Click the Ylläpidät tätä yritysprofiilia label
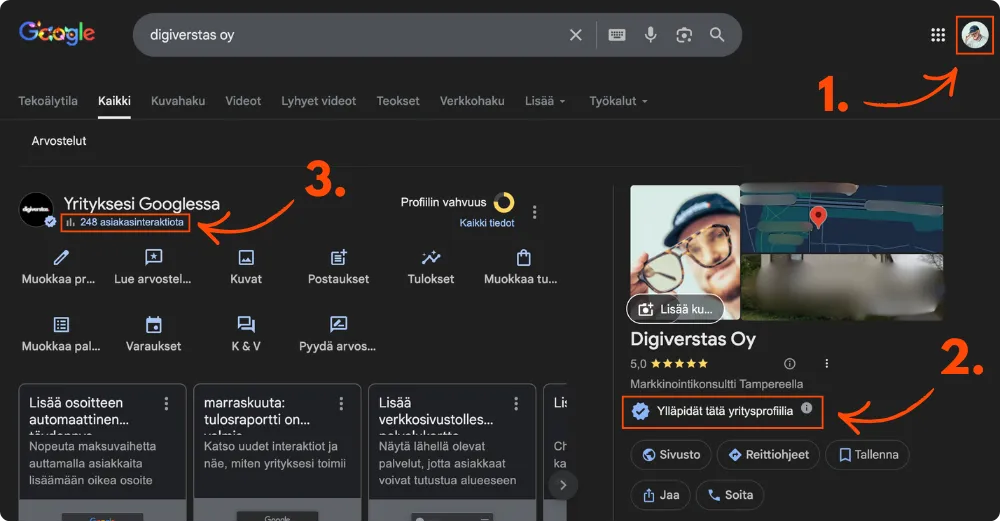Viewport: 1000px width, 522px height. (x=725, y=411)
